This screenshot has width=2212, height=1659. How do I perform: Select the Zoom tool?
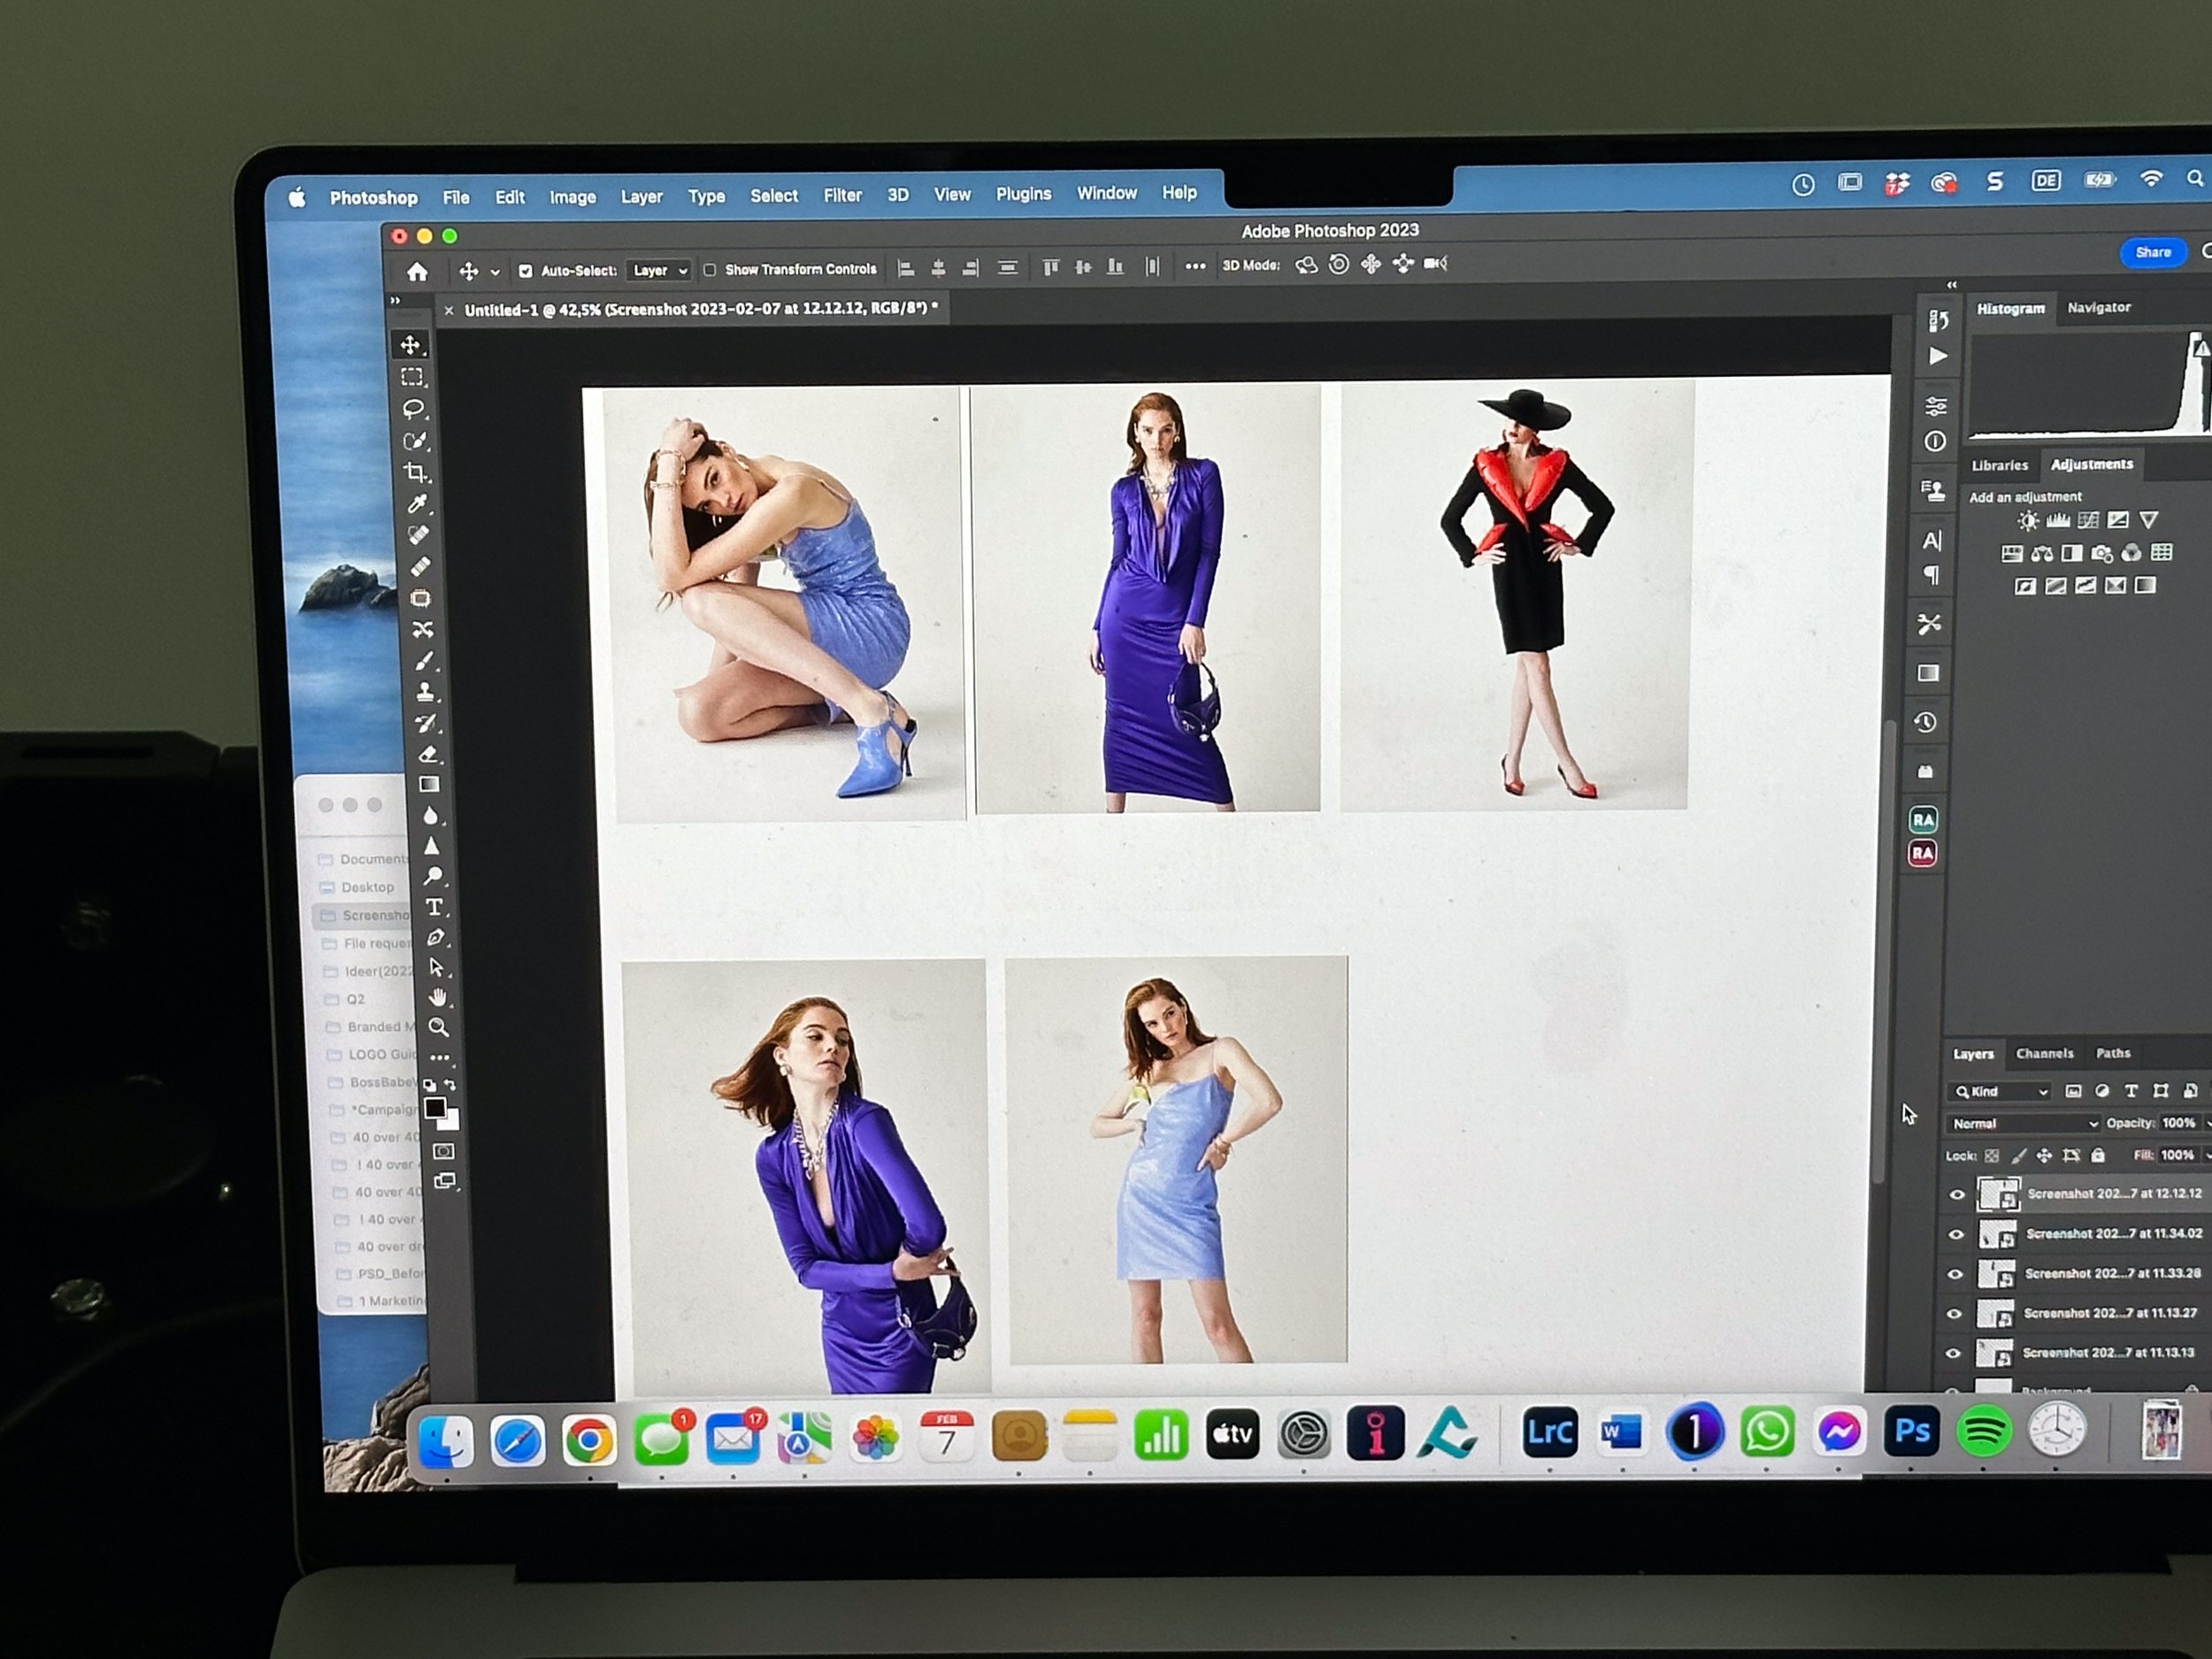point(438,1027)
